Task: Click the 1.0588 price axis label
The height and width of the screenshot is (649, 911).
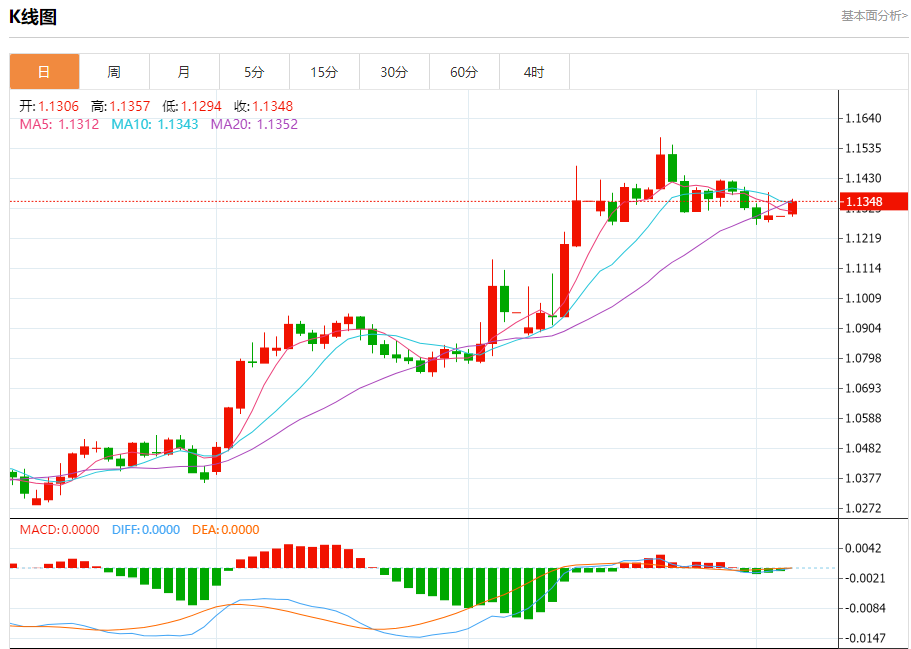Action: [863, 418]
